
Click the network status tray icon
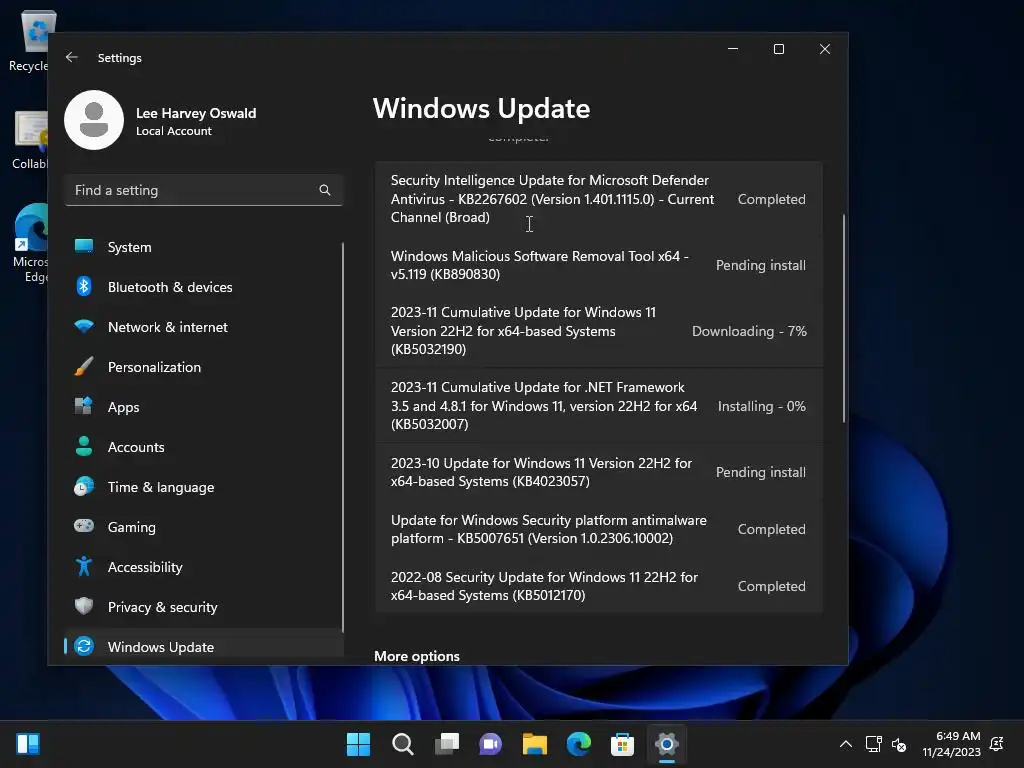873,744
